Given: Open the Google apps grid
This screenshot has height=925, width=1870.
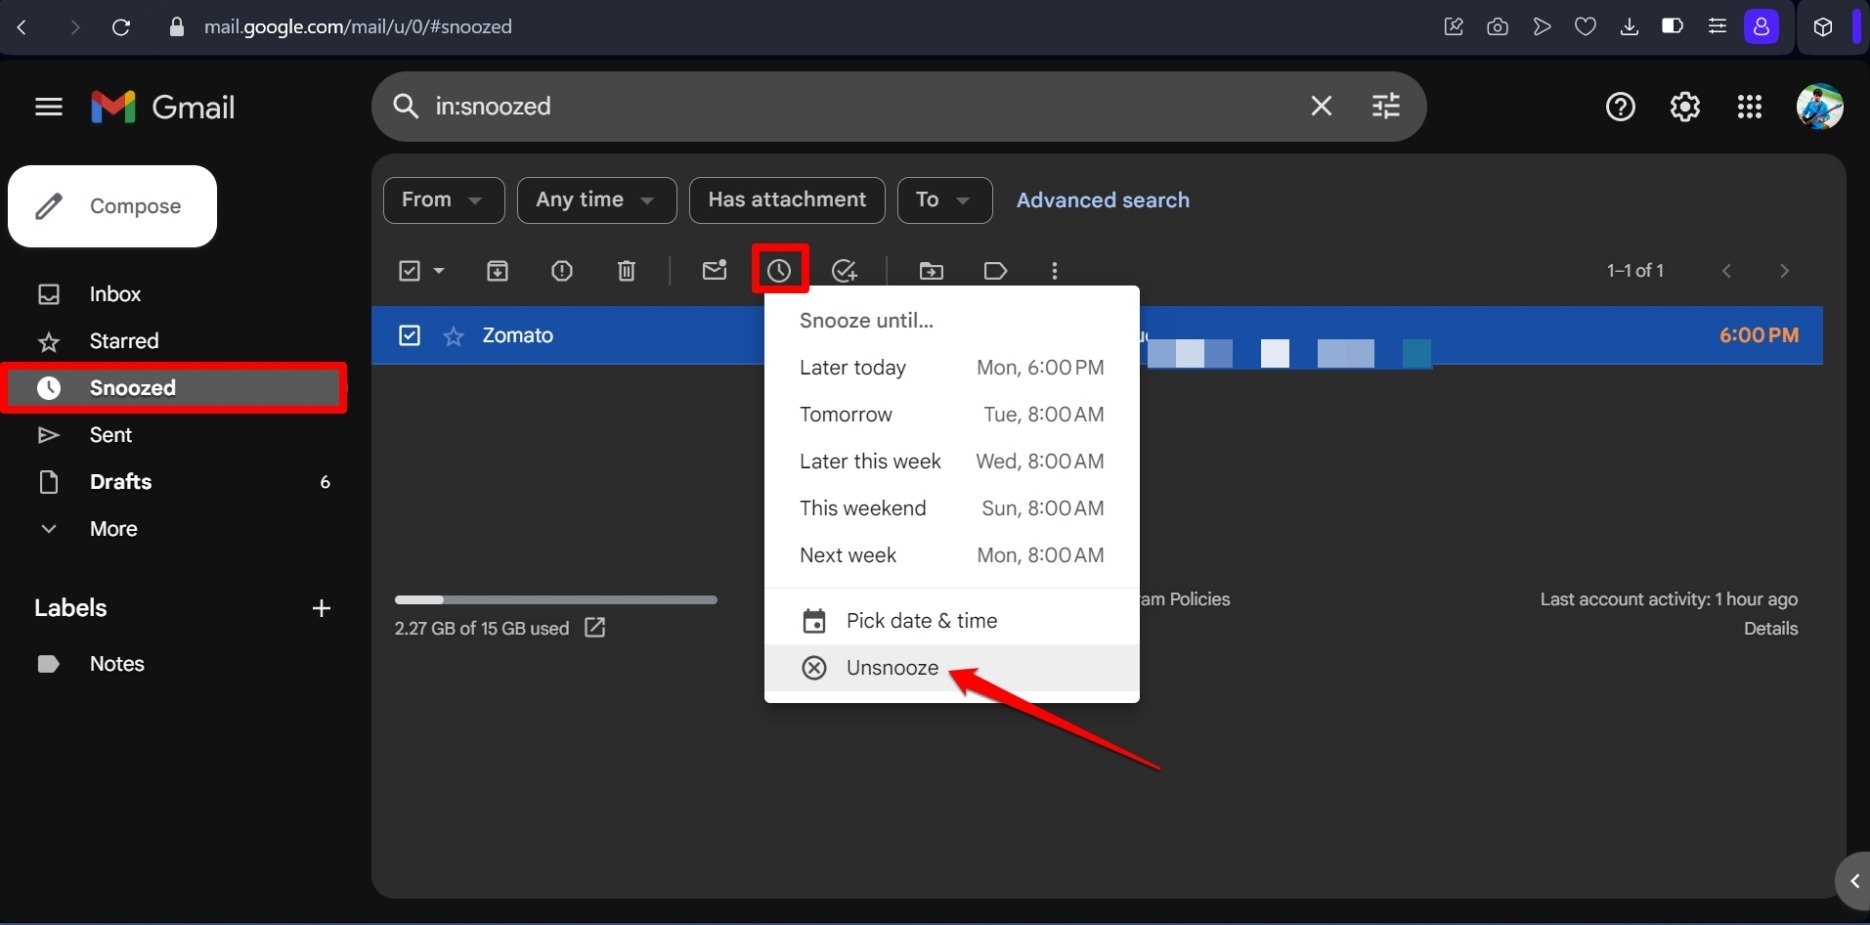Looking at the screenshot, I should (1749, 106).
